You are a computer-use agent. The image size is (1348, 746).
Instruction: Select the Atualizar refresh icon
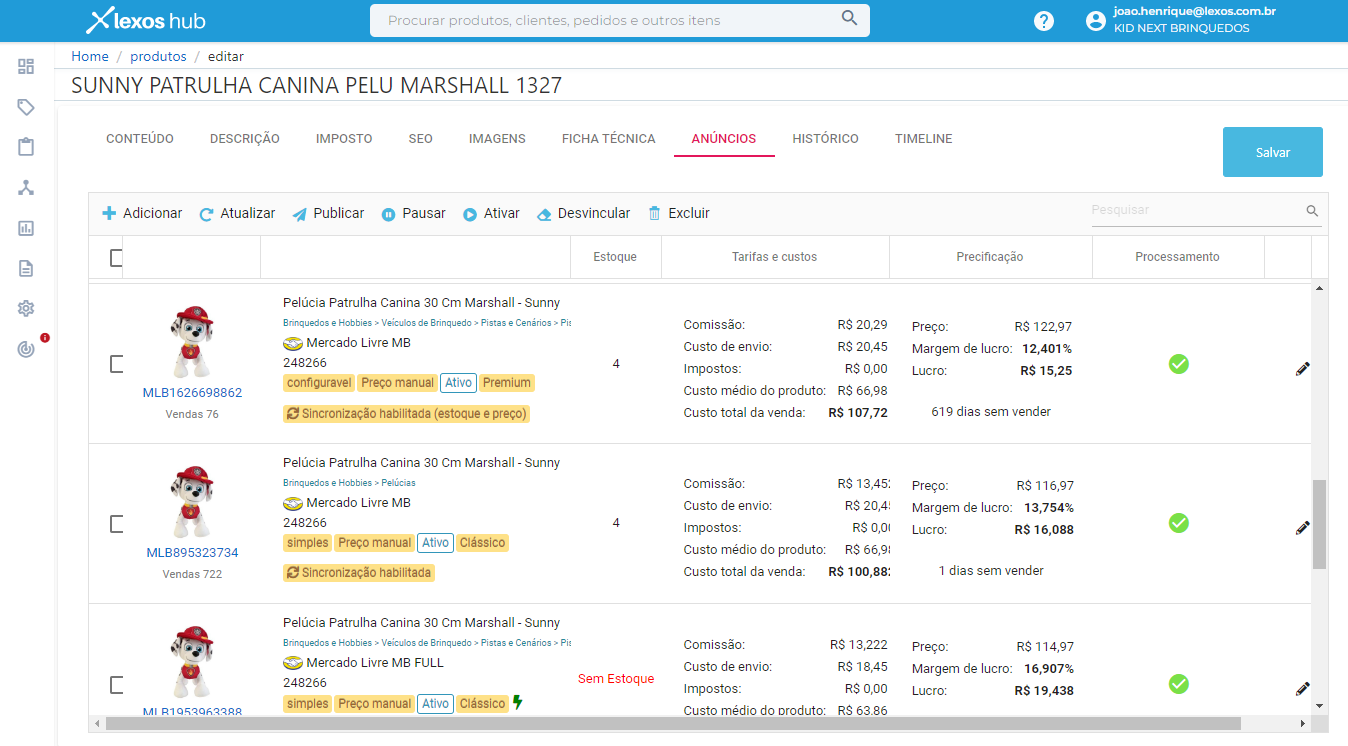(x=206, y=213)
